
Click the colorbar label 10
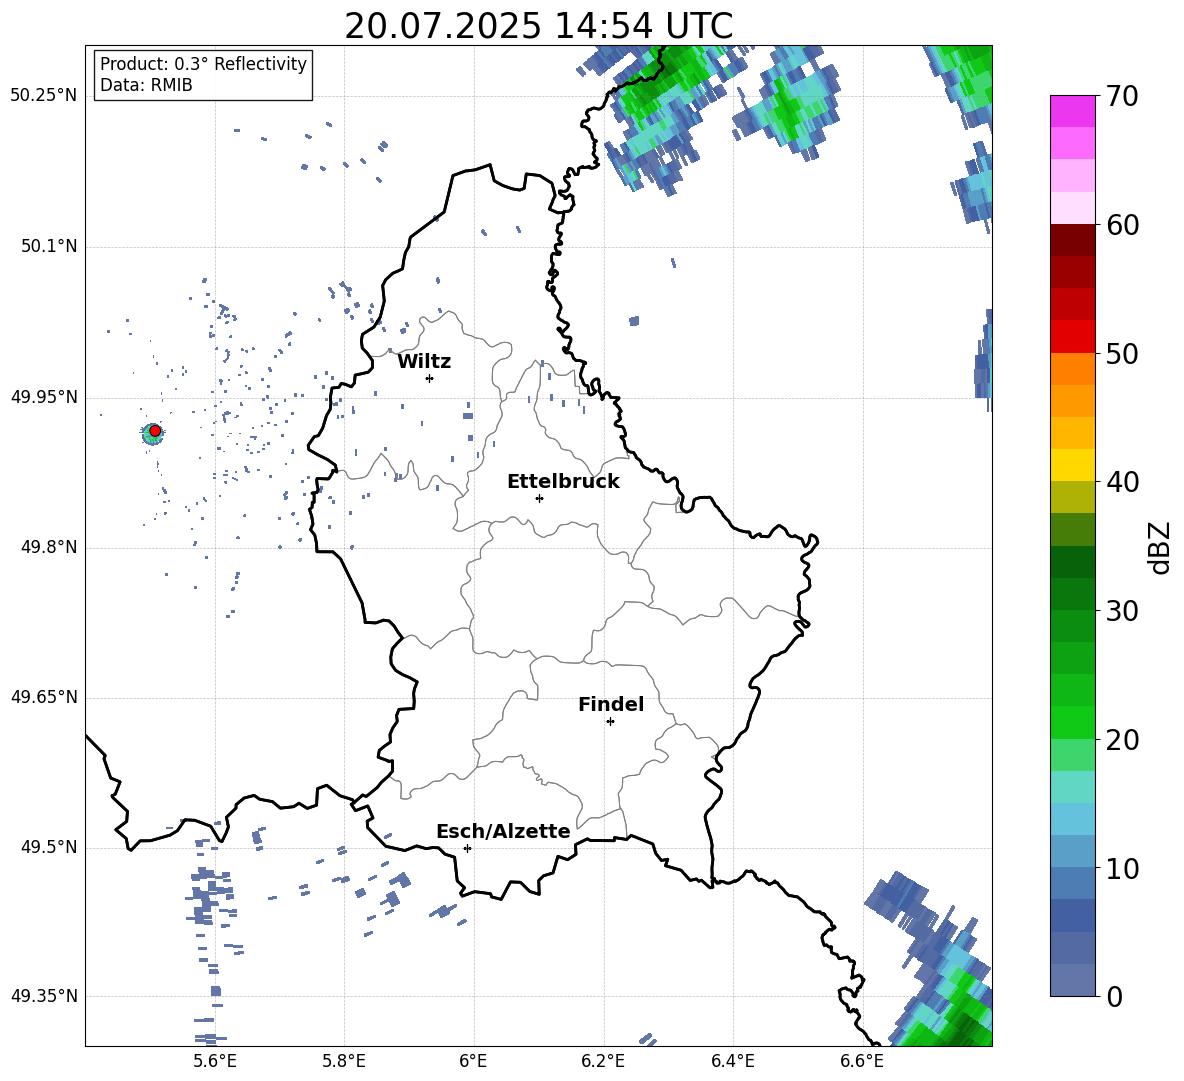click(x=1122, y=868)
